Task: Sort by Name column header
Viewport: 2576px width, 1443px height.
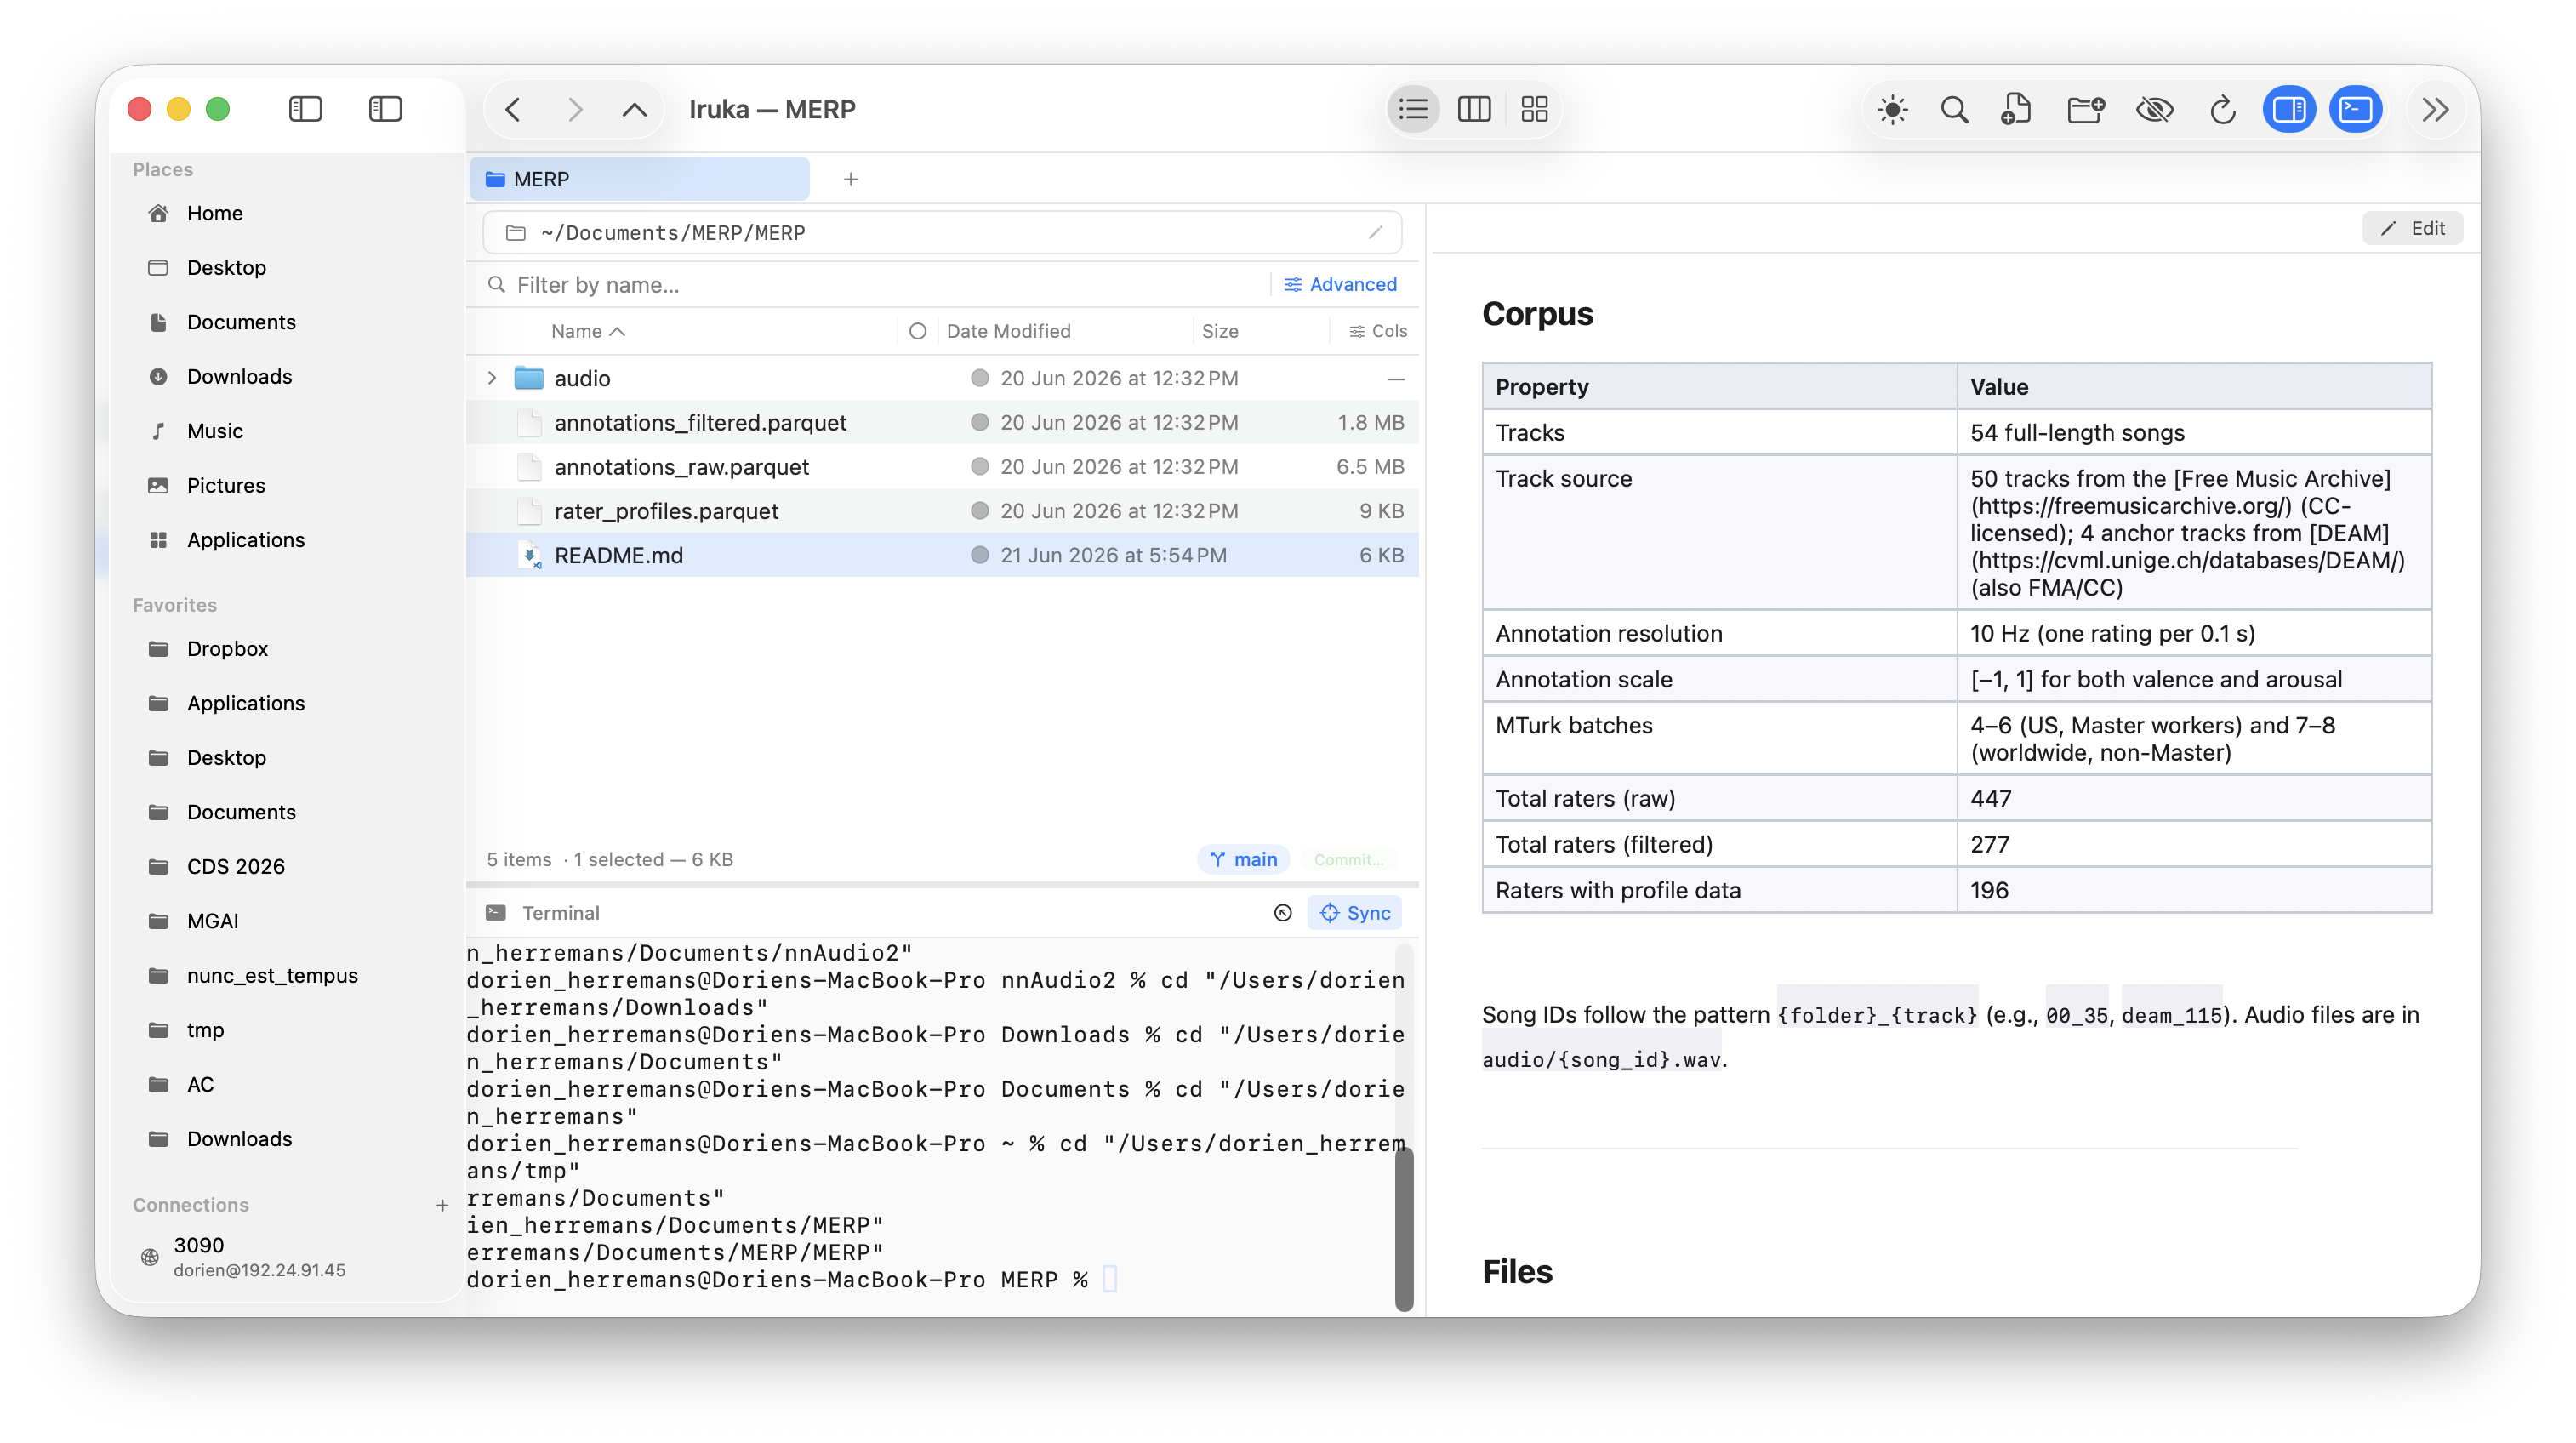Action: 588,331
